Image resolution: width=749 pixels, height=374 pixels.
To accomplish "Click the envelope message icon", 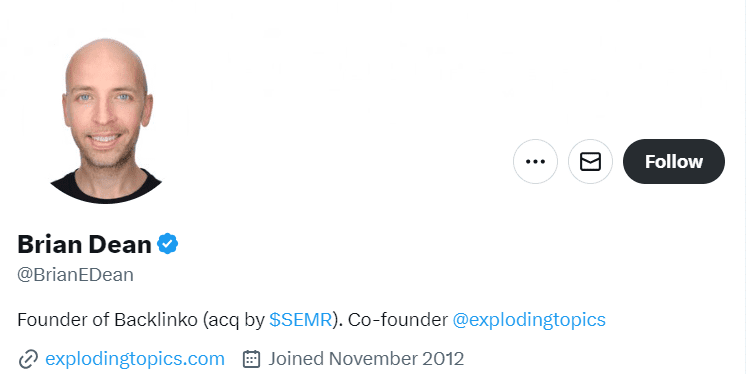I will coord(590,161).
